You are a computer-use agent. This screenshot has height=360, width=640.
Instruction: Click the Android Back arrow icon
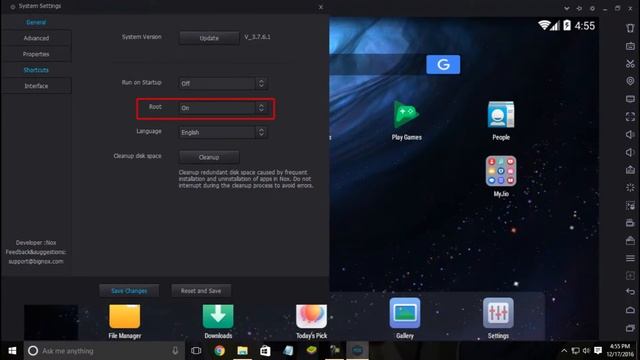coord(630,291)
